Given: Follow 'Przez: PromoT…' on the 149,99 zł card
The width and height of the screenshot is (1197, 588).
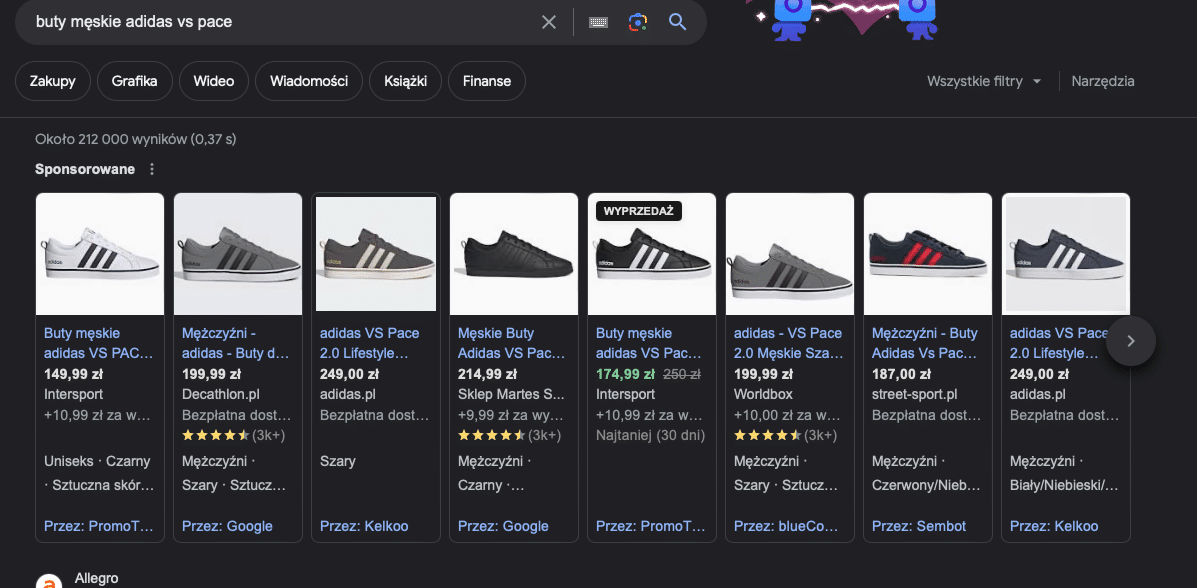Looking at the screenshot, I should click(x=98, y=526).
